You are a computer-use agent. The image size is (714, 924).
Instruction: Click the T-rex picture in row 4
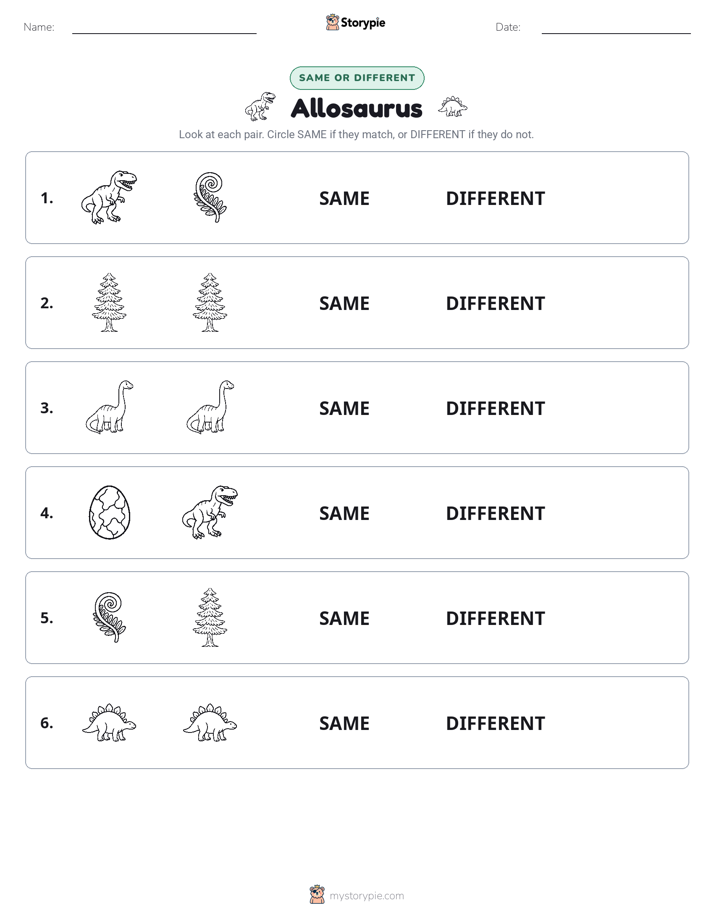coord(210,513)
